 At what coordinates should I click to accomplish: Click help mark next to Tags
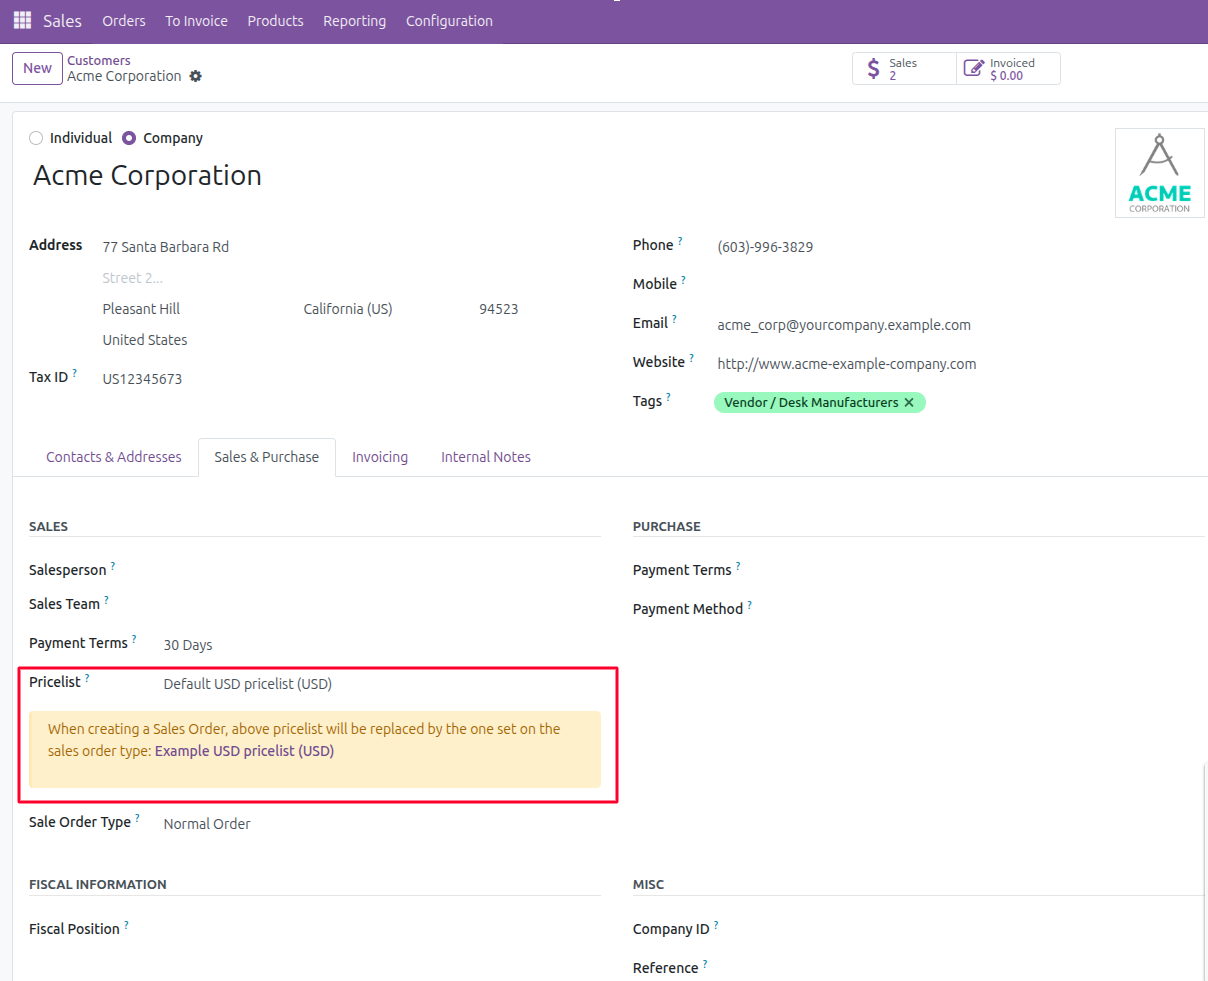tap(668, 397)
